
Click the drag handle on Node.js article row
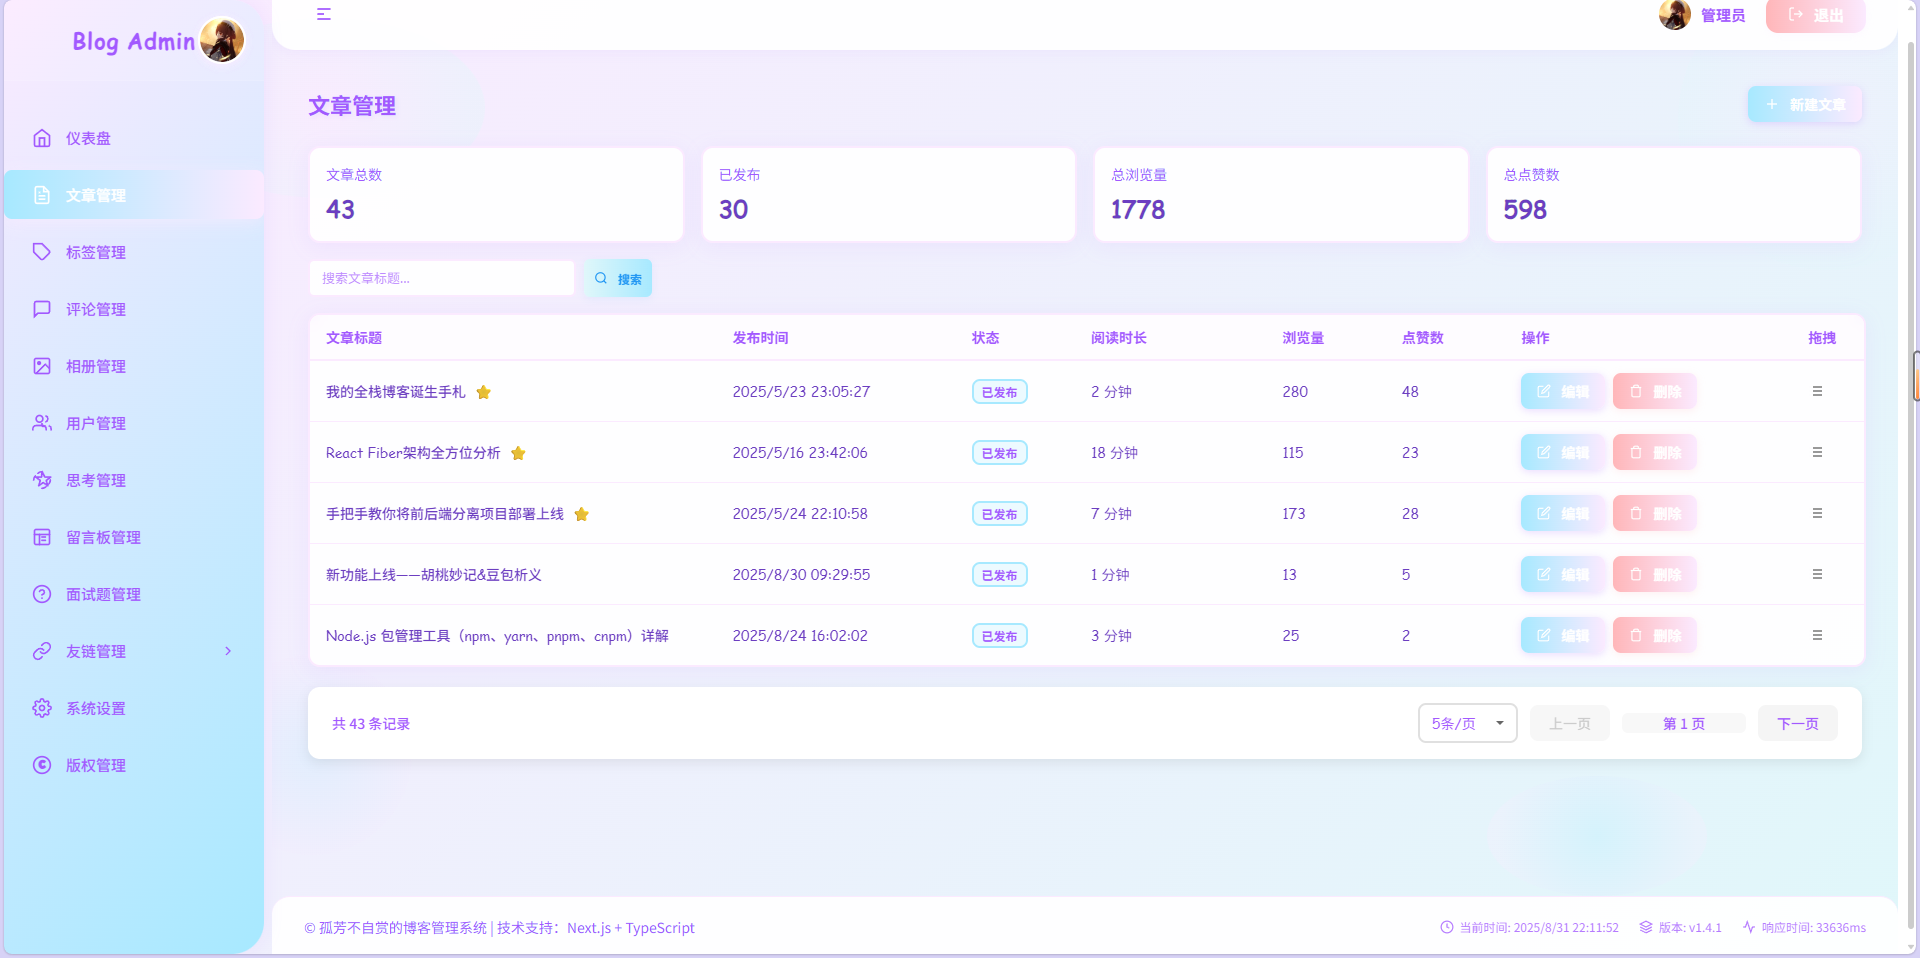(x=1817, y=635)
